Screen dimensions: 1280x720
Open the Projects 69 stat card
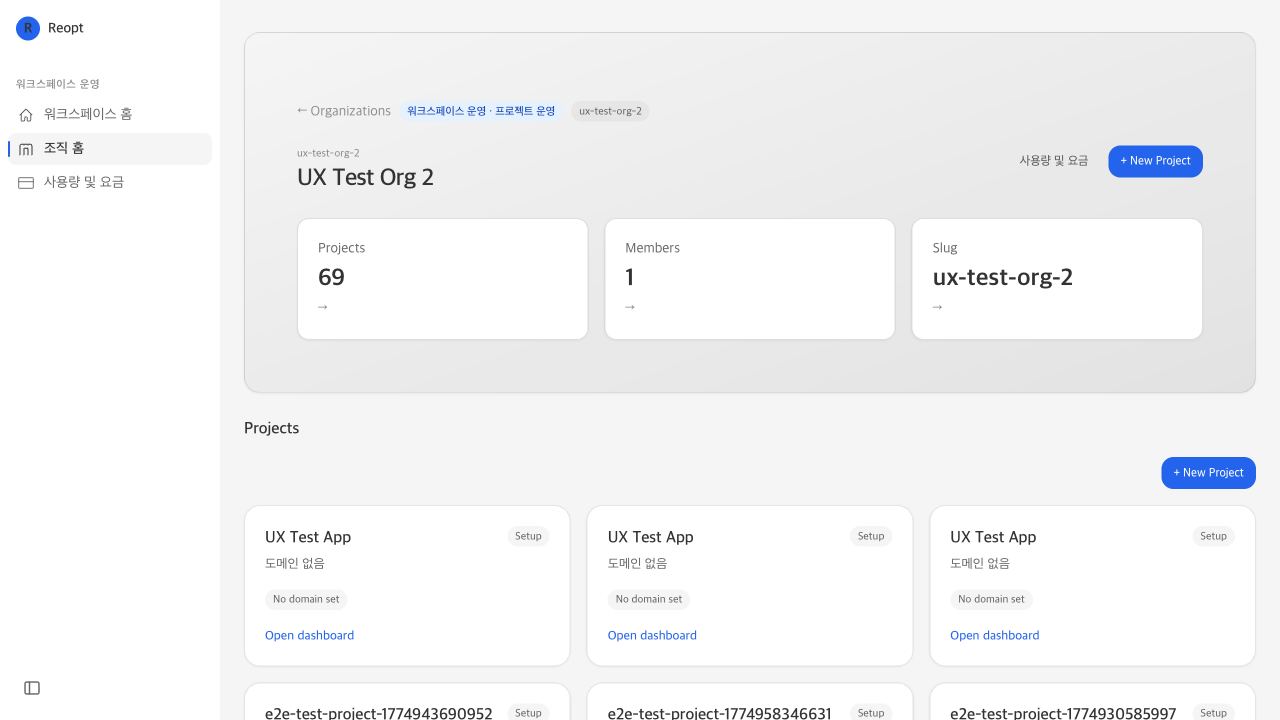pos(442,279)
